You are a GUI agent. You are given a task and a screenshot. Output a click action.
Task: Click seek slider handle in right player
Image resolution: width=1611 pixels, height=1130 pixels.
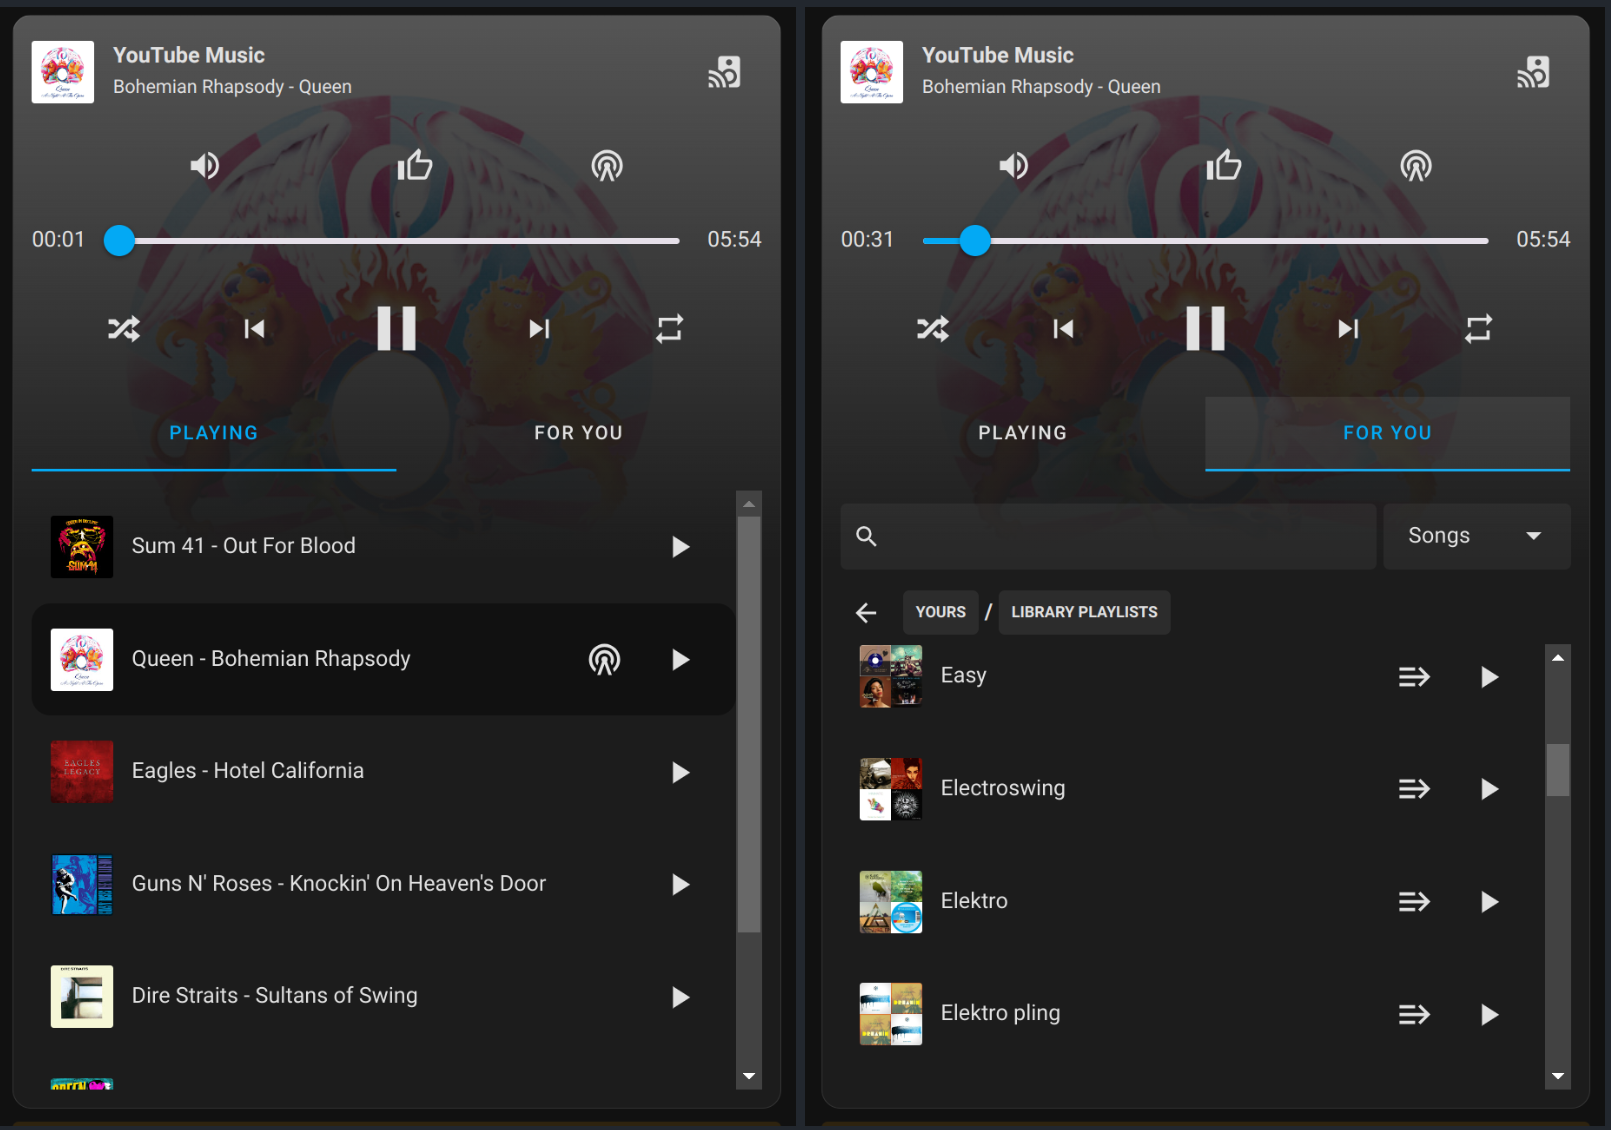coord(975,240)
